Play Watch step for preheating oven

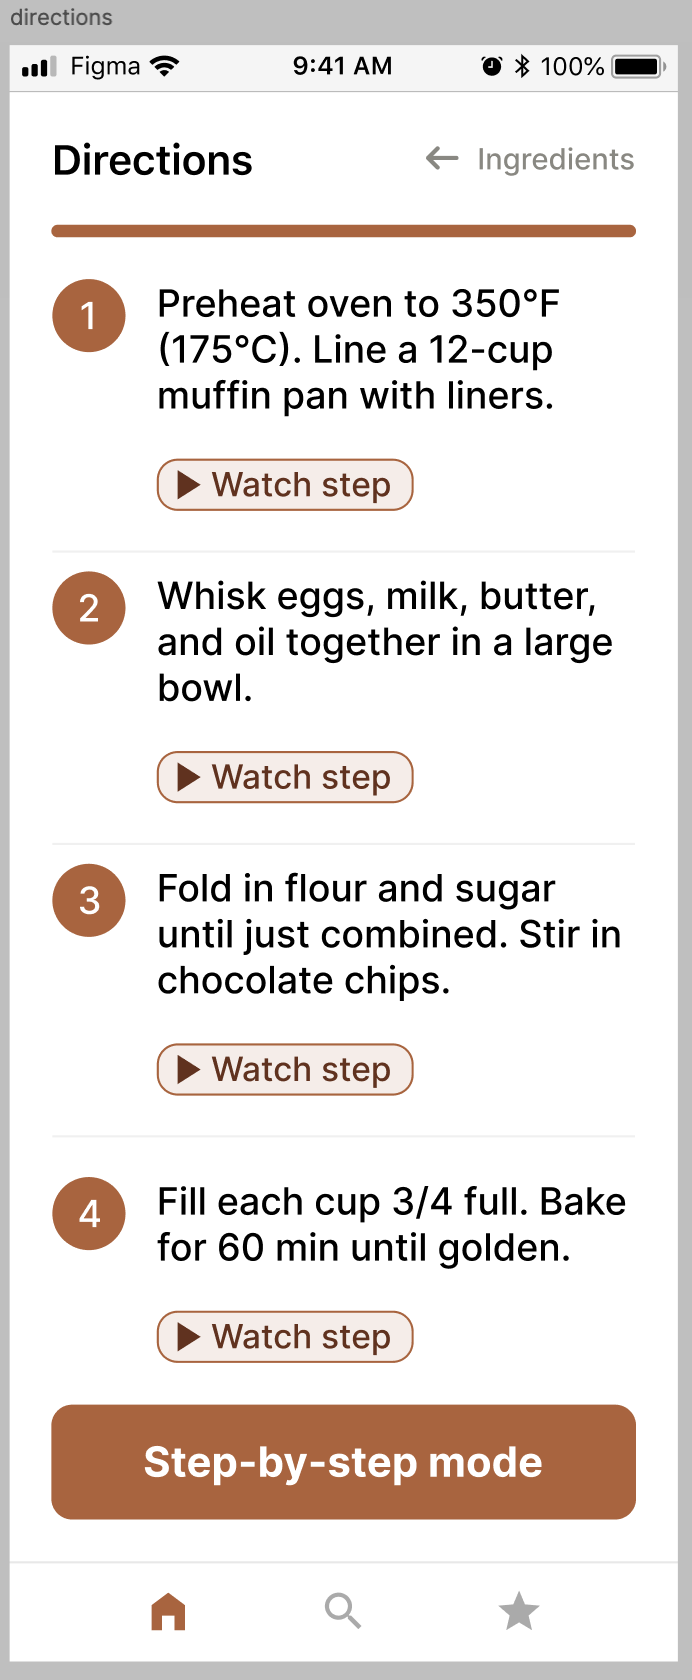(285, 485)
